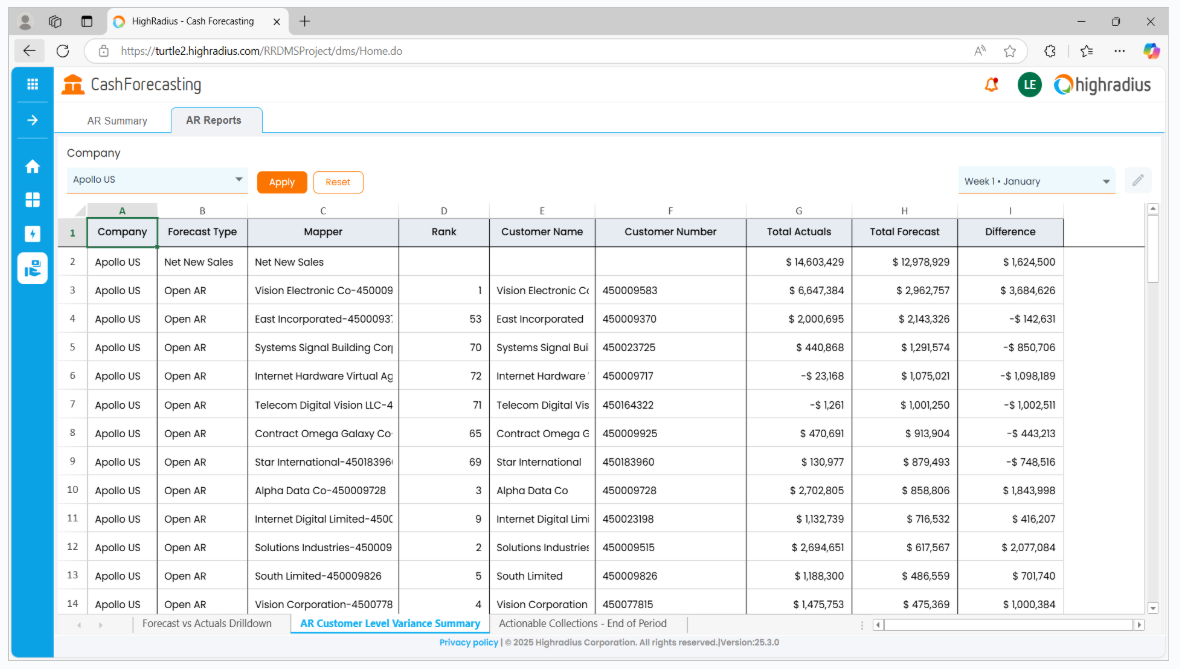Click the sheet tab options dots
This screenshot has width=1180, height=669.
862,625
